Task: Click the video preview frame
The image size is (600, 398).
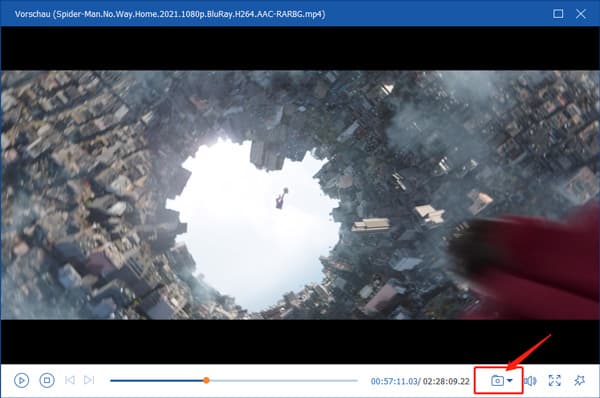Action: (300, 195)
